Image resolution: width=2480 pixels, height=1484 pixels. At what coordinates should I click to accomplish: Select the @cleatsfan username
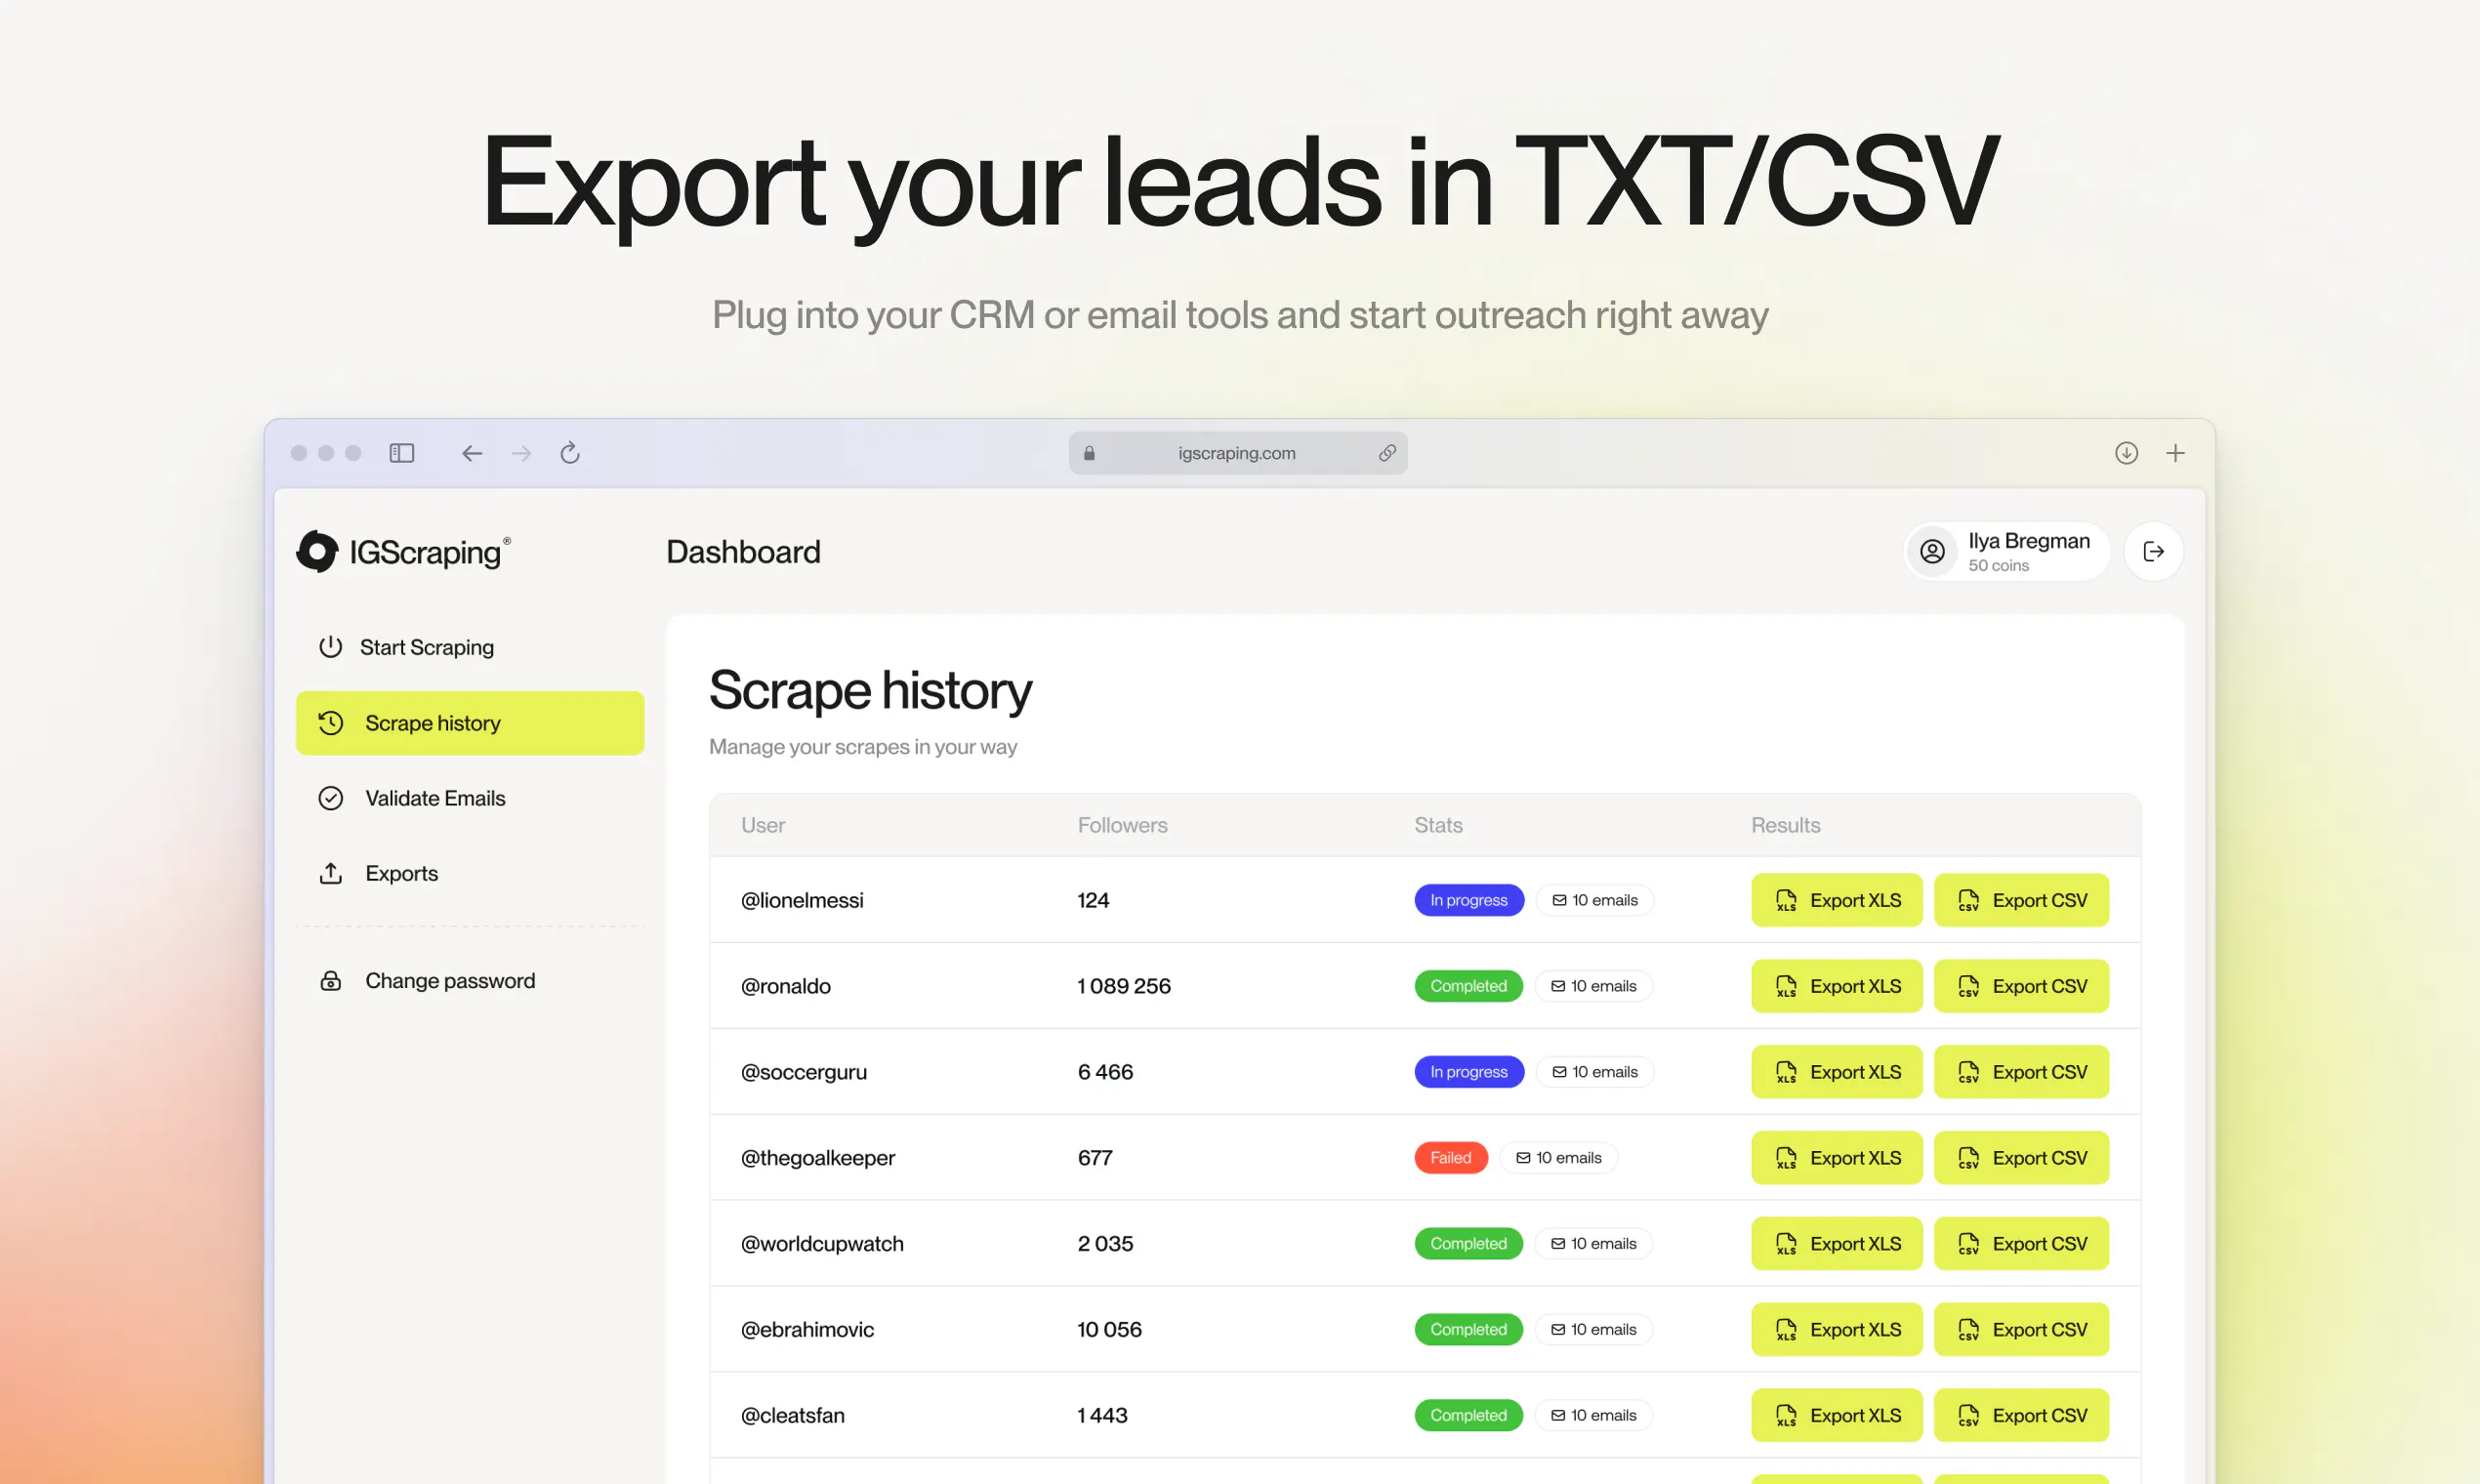(793, 1416)
